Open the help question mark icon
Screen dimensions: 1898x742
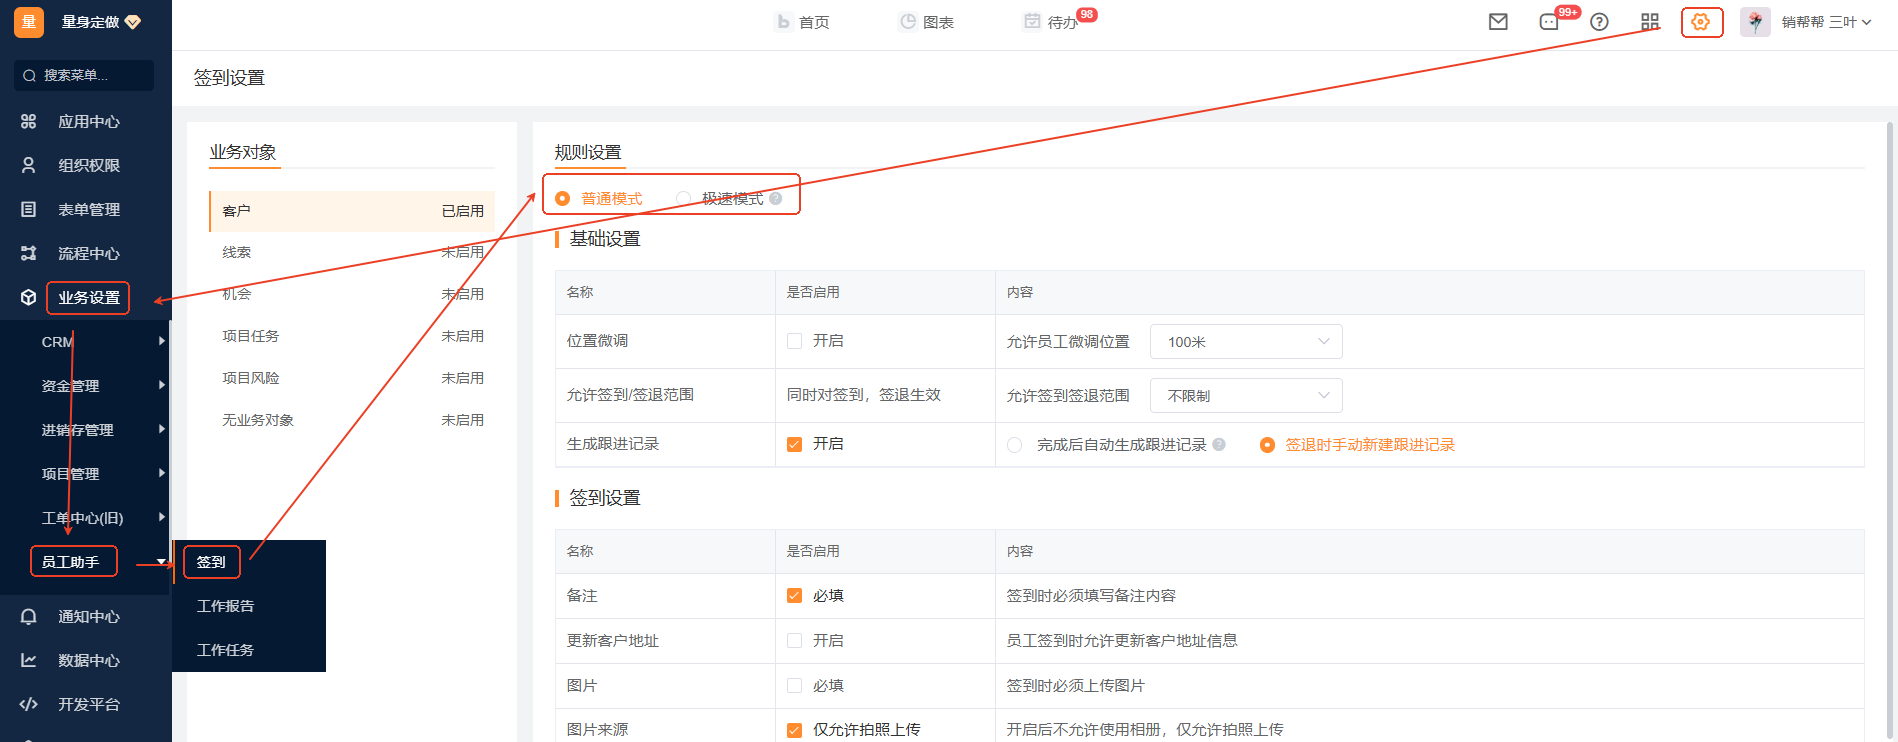tap(1599, 22)
